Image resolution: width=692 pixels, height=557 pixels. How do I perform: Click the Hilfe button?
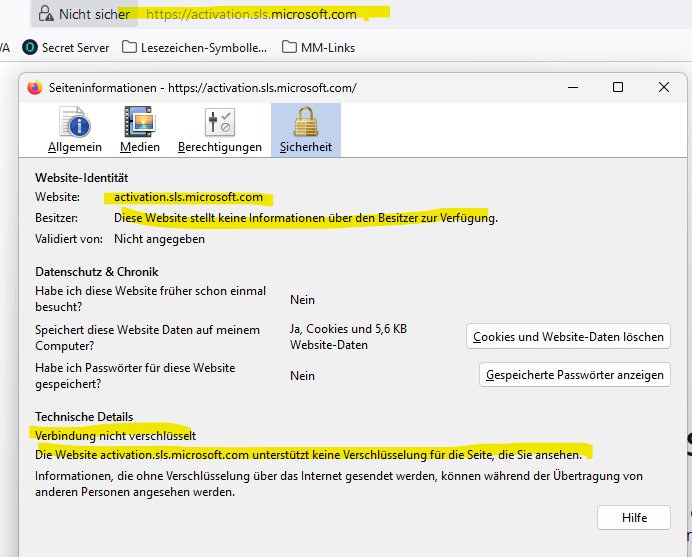point(634,517)
